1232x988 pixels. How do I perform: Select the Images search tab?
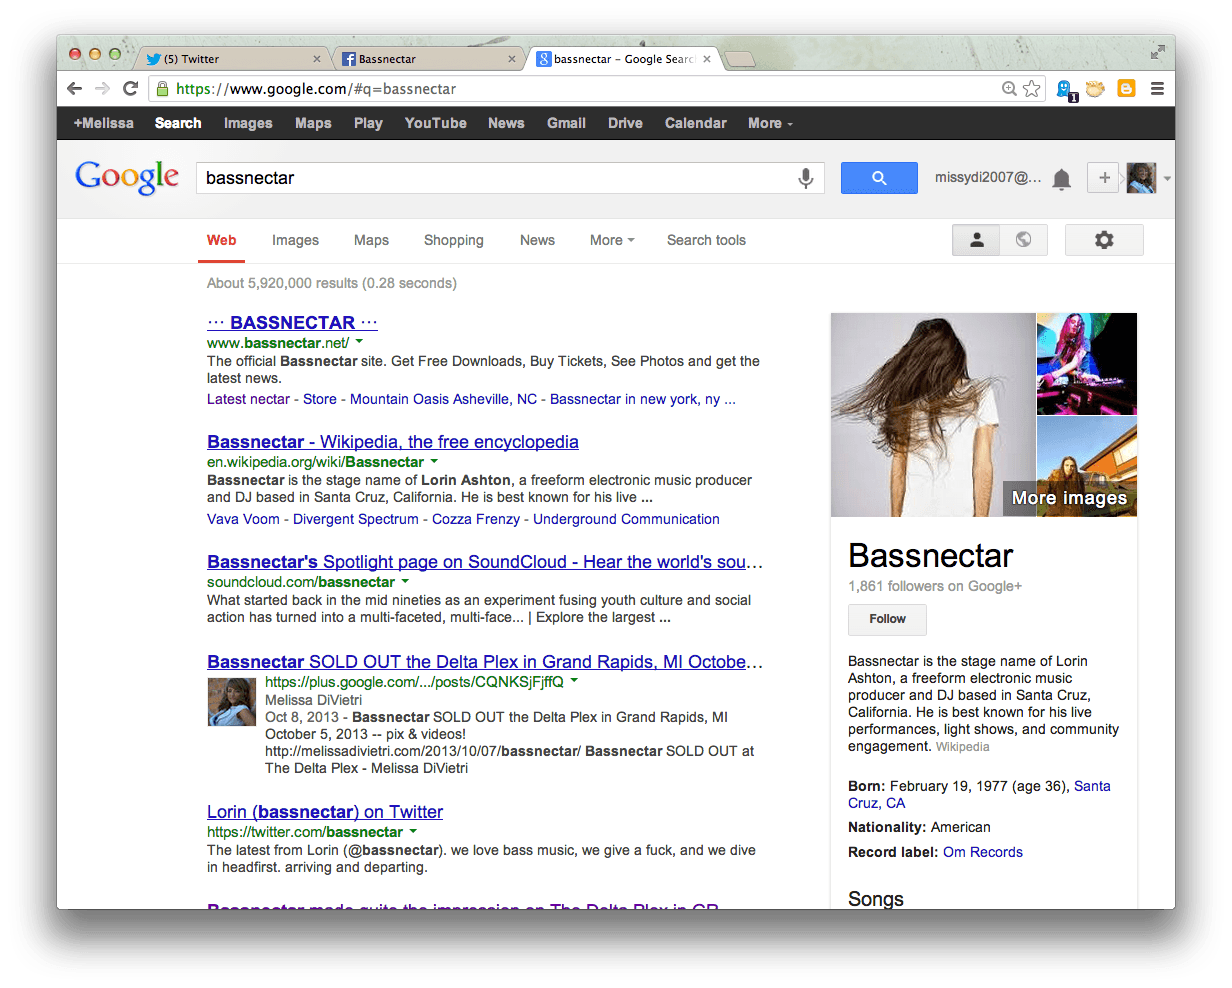[x=295, y=240]
